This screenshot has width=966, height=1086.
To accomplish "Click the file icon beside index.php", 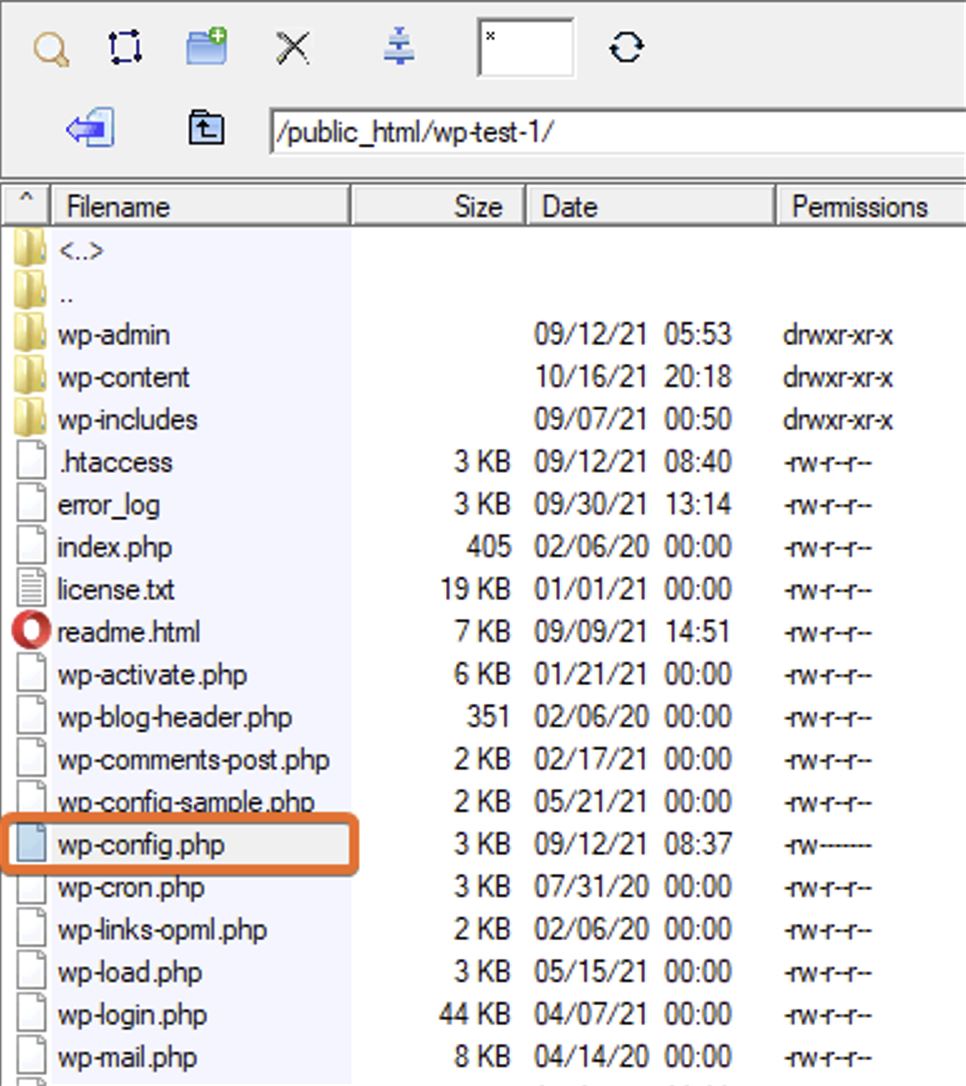I will 31,546.
